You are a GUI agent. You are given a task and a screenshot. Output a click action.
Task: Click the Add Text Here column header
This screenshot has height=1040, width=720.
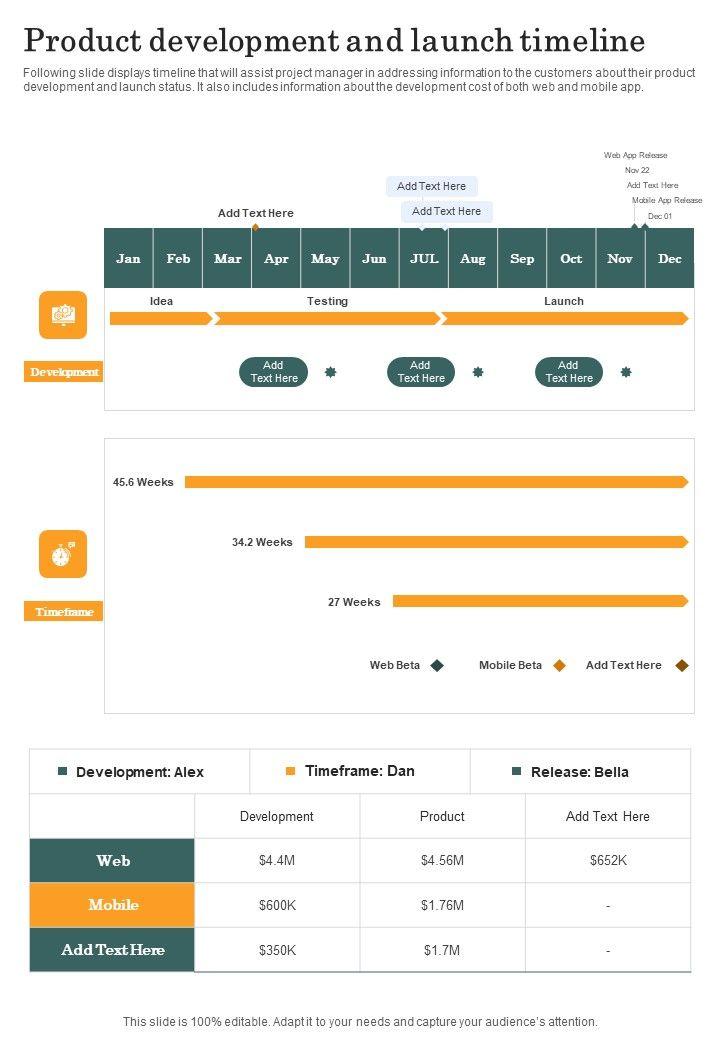[608, 816]
